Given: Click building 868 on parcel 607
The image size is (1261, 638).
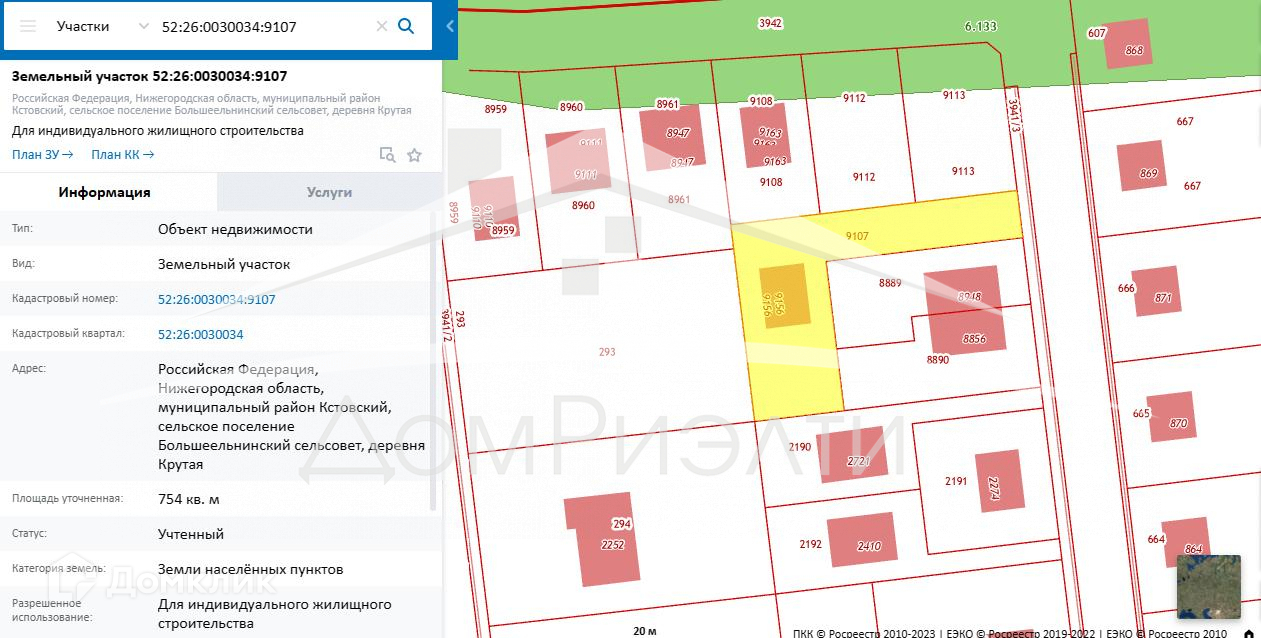Looking at the screenshot, I should tap(1128, 44).
